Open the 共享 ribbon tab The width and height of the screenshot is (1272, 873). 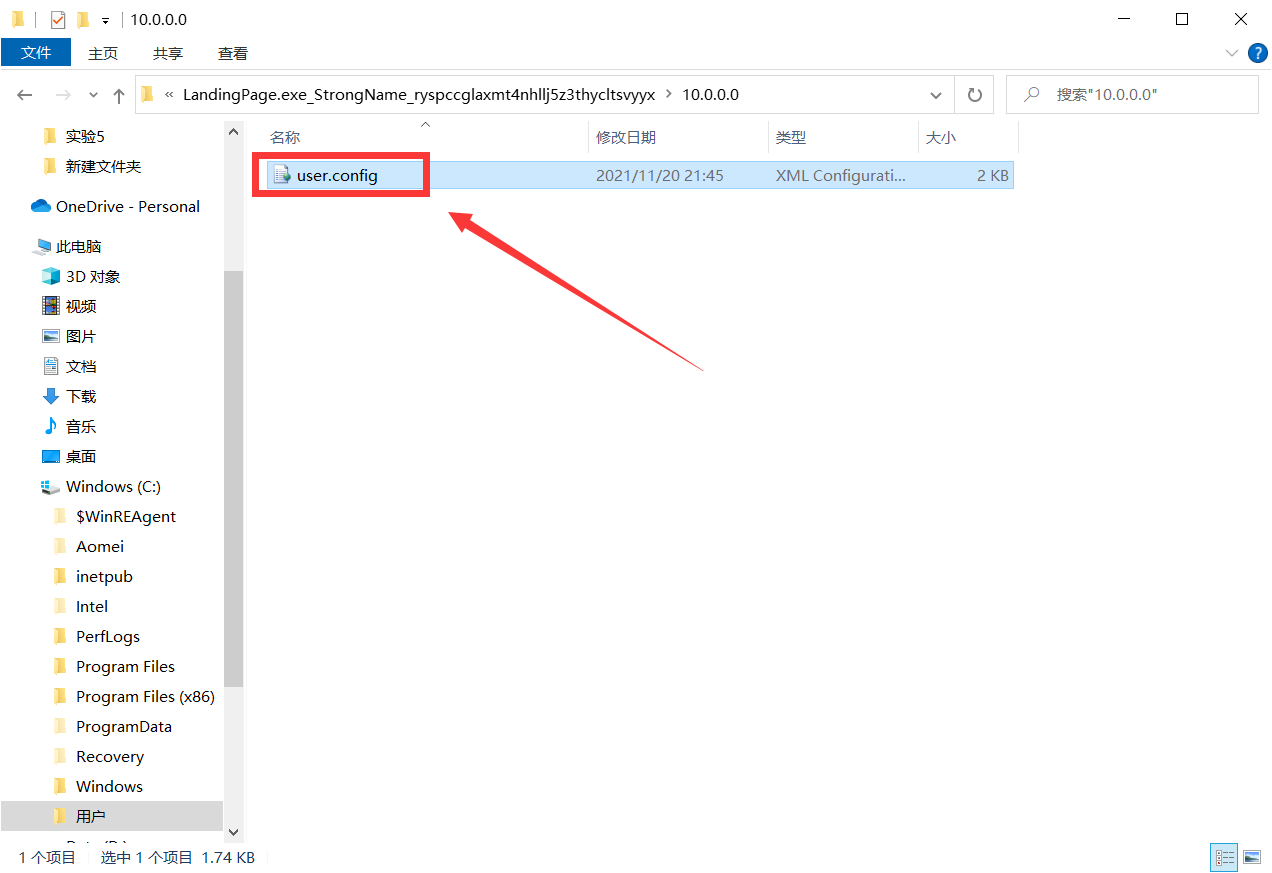168,53
